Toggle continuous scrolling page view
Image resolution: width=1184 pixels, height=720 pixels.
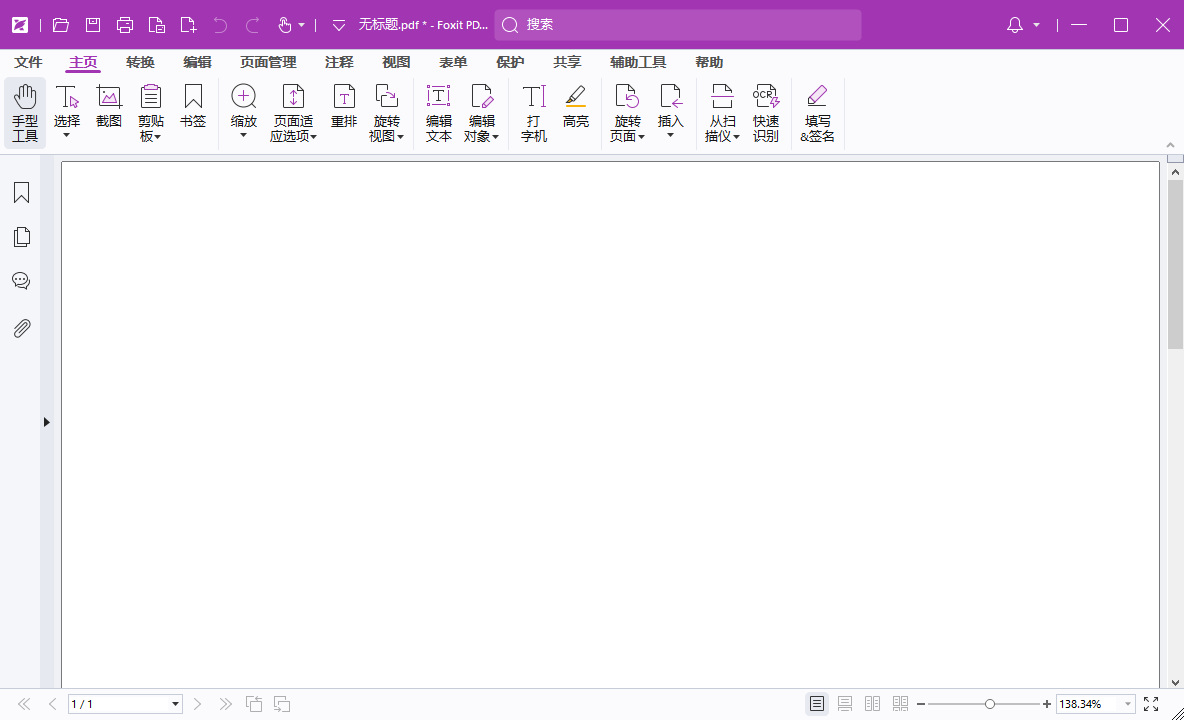(844, 703)
